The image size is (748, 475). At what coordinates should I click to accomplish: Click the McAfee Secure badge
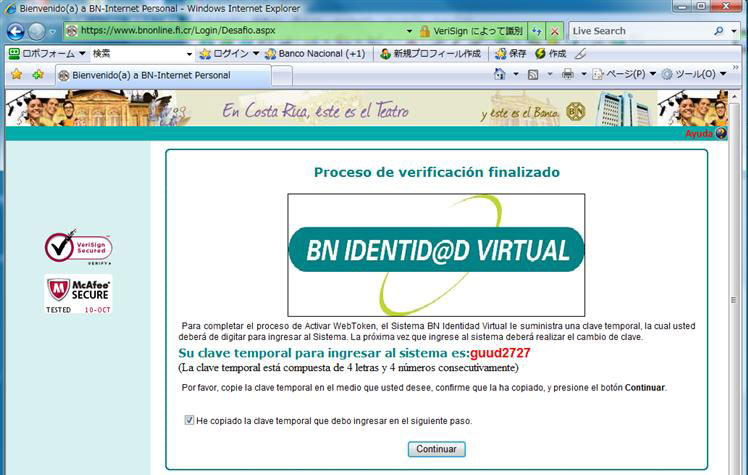[79, 294]
